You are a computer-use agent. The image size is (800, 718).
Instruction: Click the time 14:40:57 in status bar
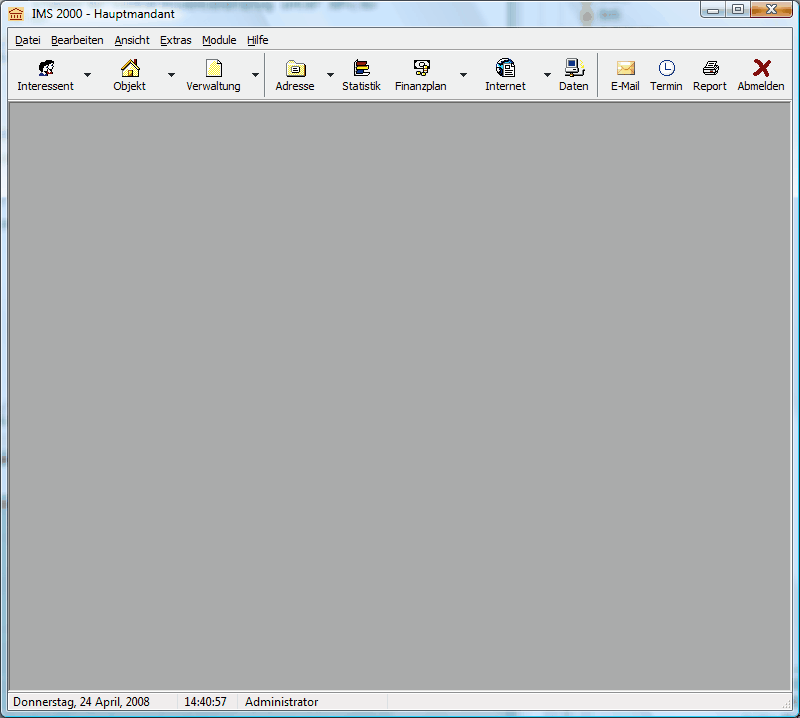pos(205,702)
